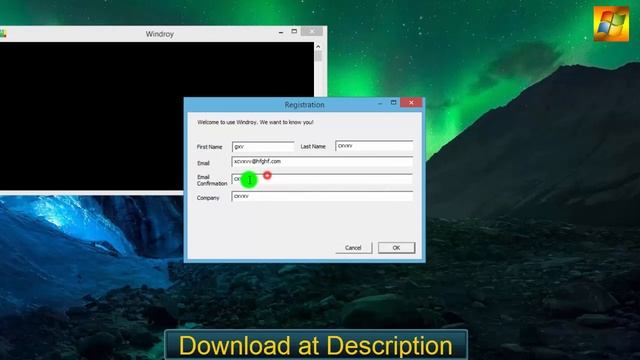Click the 'Email Confirmation' label
The height and width of the screenshot is (360, 640).
(x=212, y=180)
